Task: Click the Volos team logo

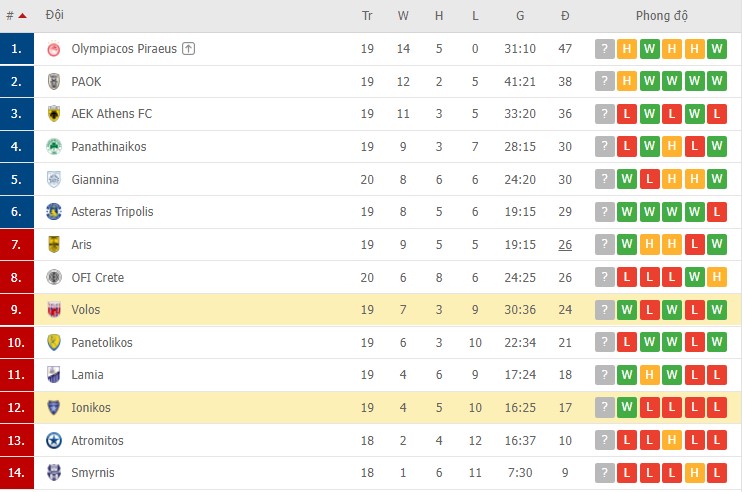Action: (54, 310)
